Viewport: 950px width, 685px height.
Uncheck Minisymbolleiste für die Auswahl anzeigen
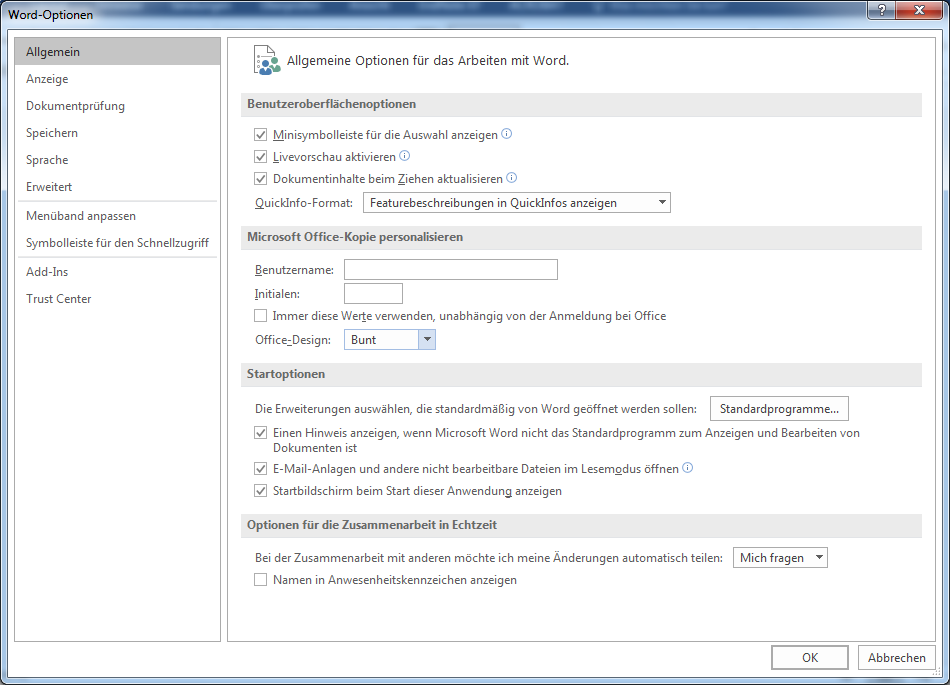(x=261, y=134)
